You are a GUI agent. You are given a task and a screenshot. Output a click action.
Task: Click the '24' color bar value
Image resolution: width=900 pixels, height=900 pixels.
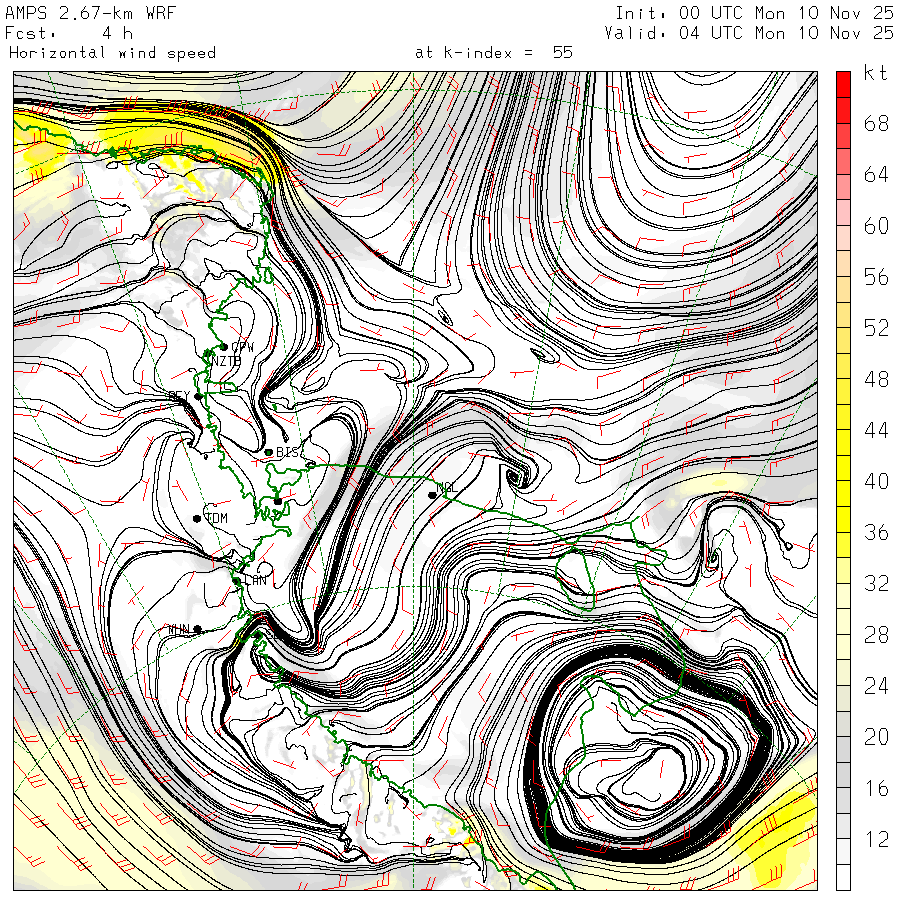tap(876, 685)
